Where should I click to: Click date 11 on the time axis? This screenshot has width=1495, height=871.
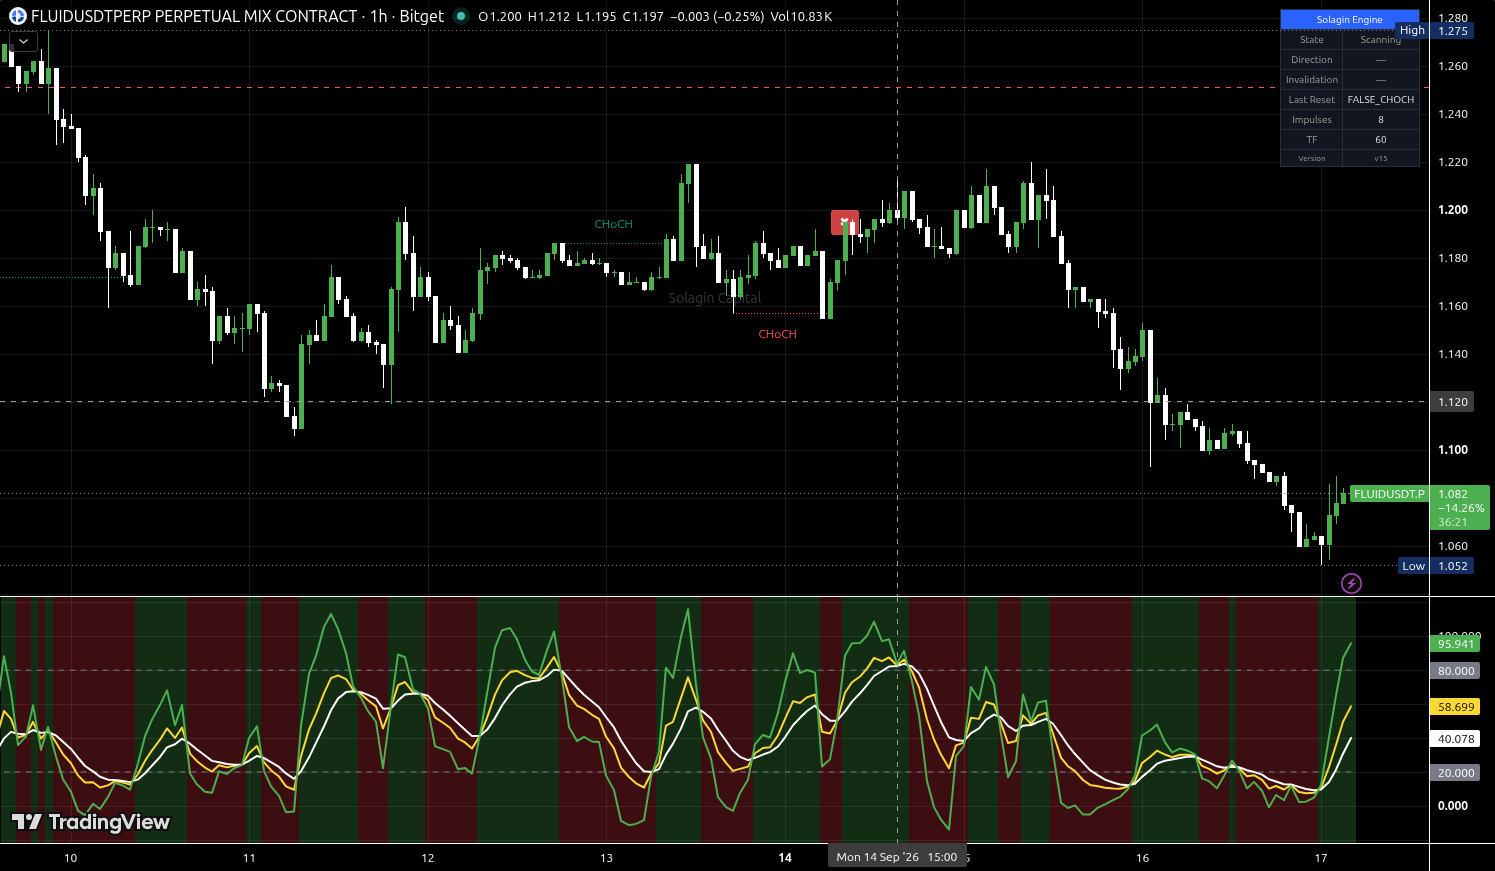[x=249, y=858]
